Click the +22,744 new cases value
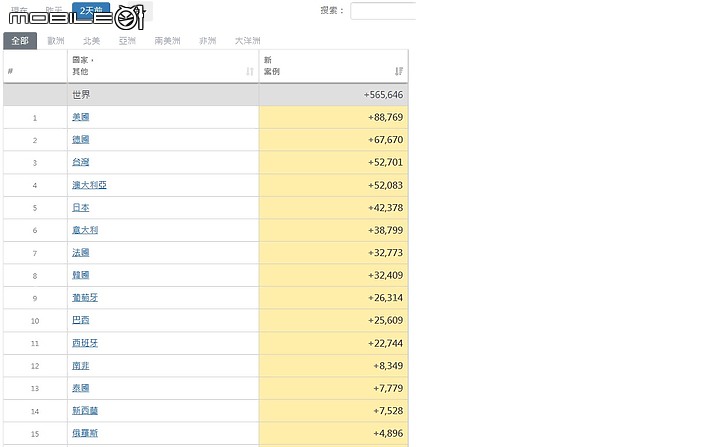This screenshot has width=720, height=447. [385, 343]
